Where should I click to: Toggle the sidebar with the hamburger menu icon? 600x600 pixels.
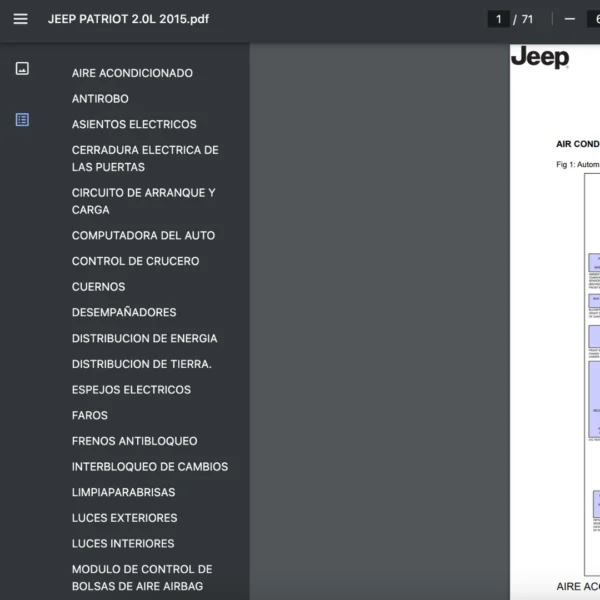coord(20,19)
